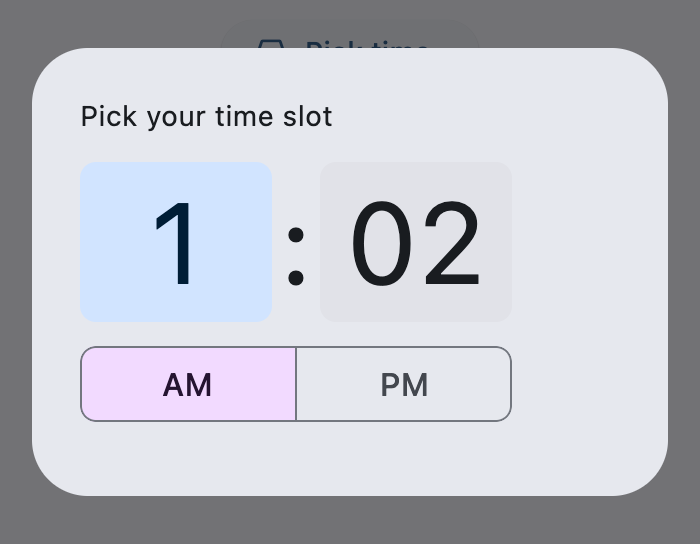Screen dimensions: 700x544
Task: Click the digit 0 in the minute selector
Action: pos(382,244)
